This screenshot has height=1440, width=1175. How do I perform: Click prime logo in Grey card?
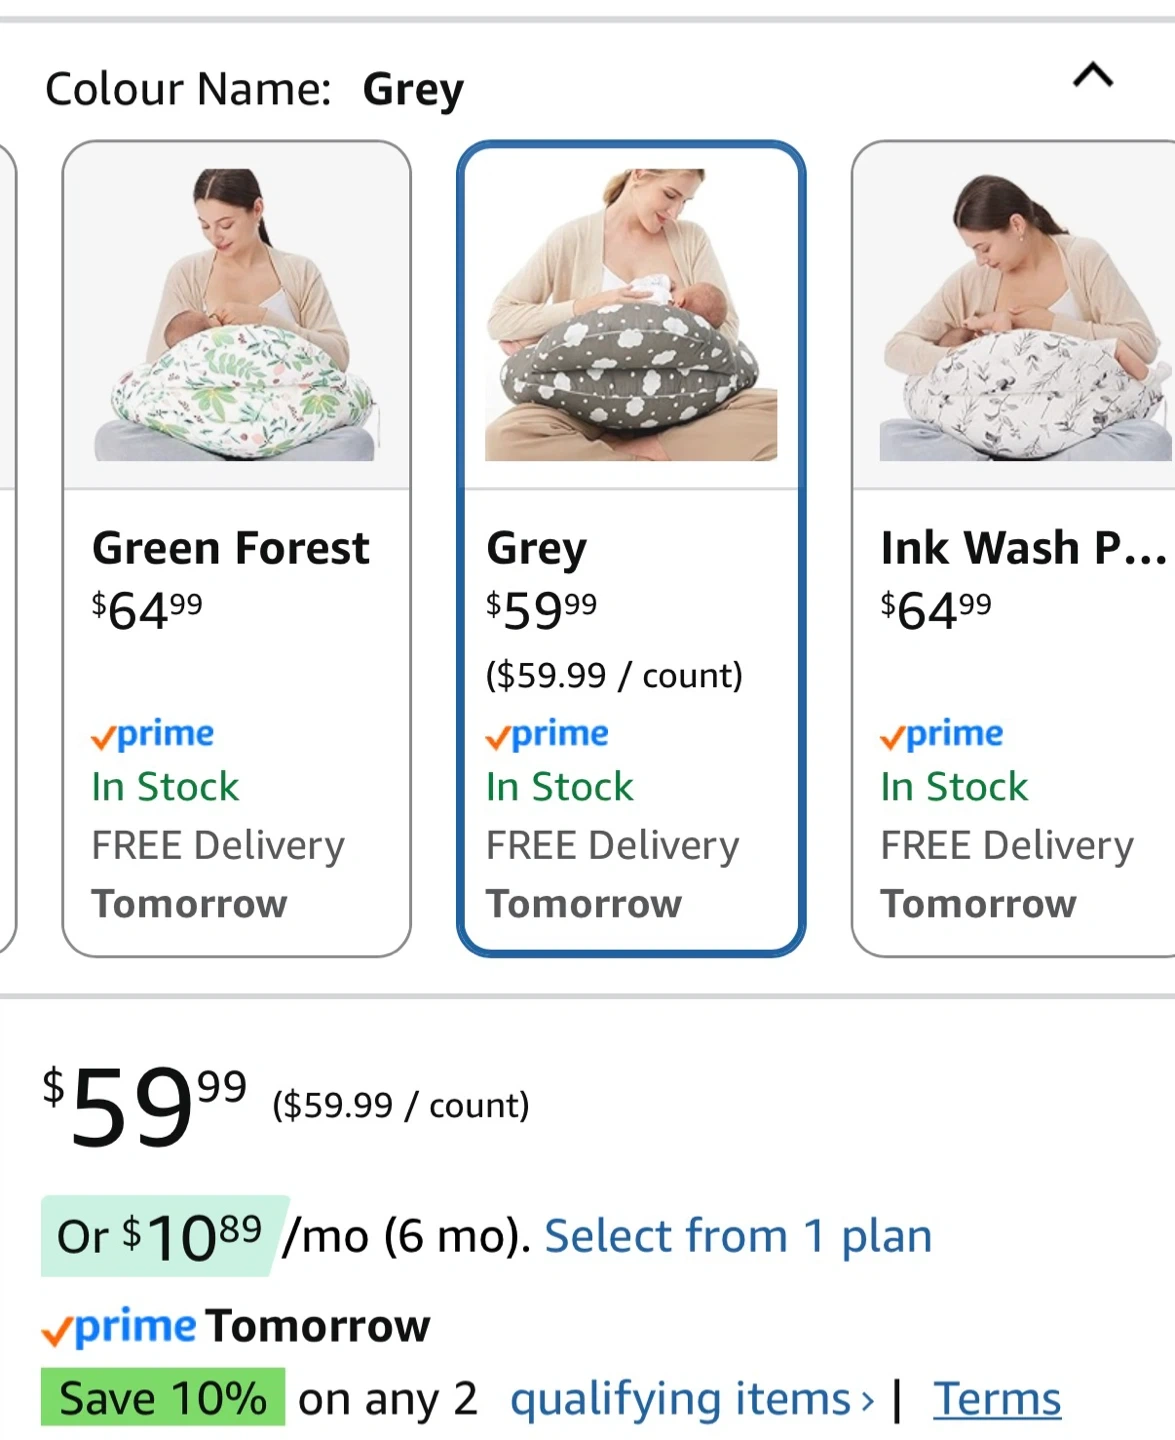pos(547,735)
